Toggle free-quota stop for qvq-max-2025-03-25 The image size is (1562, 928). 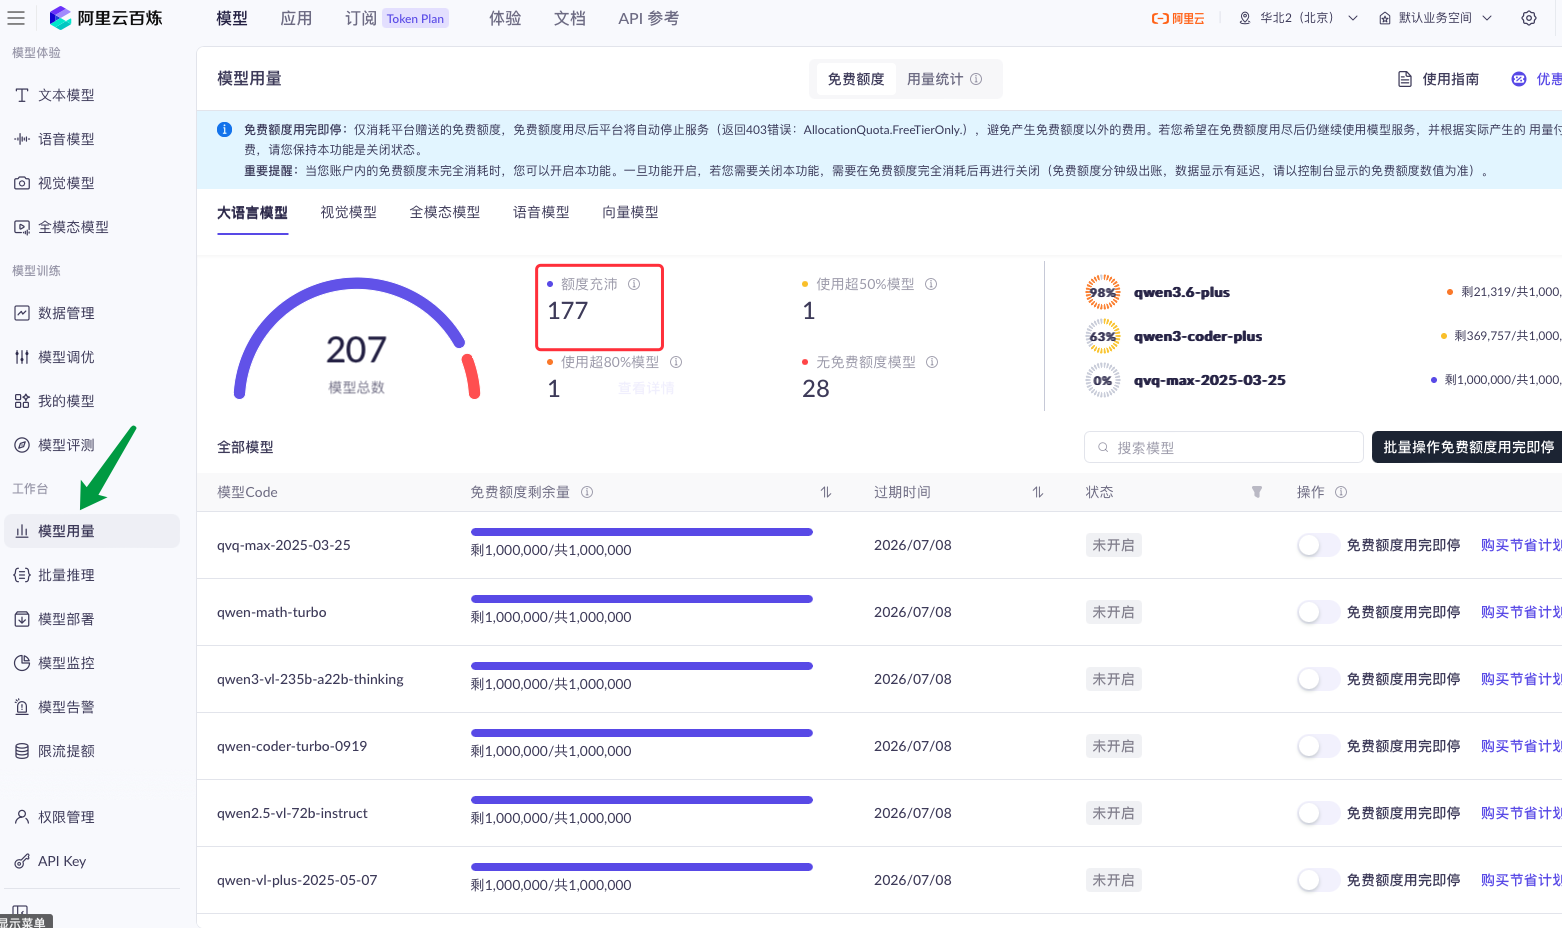point(1318,545)
